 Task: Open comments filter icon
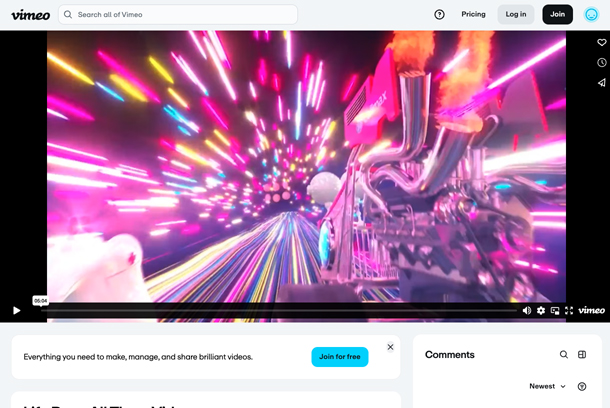582,386
